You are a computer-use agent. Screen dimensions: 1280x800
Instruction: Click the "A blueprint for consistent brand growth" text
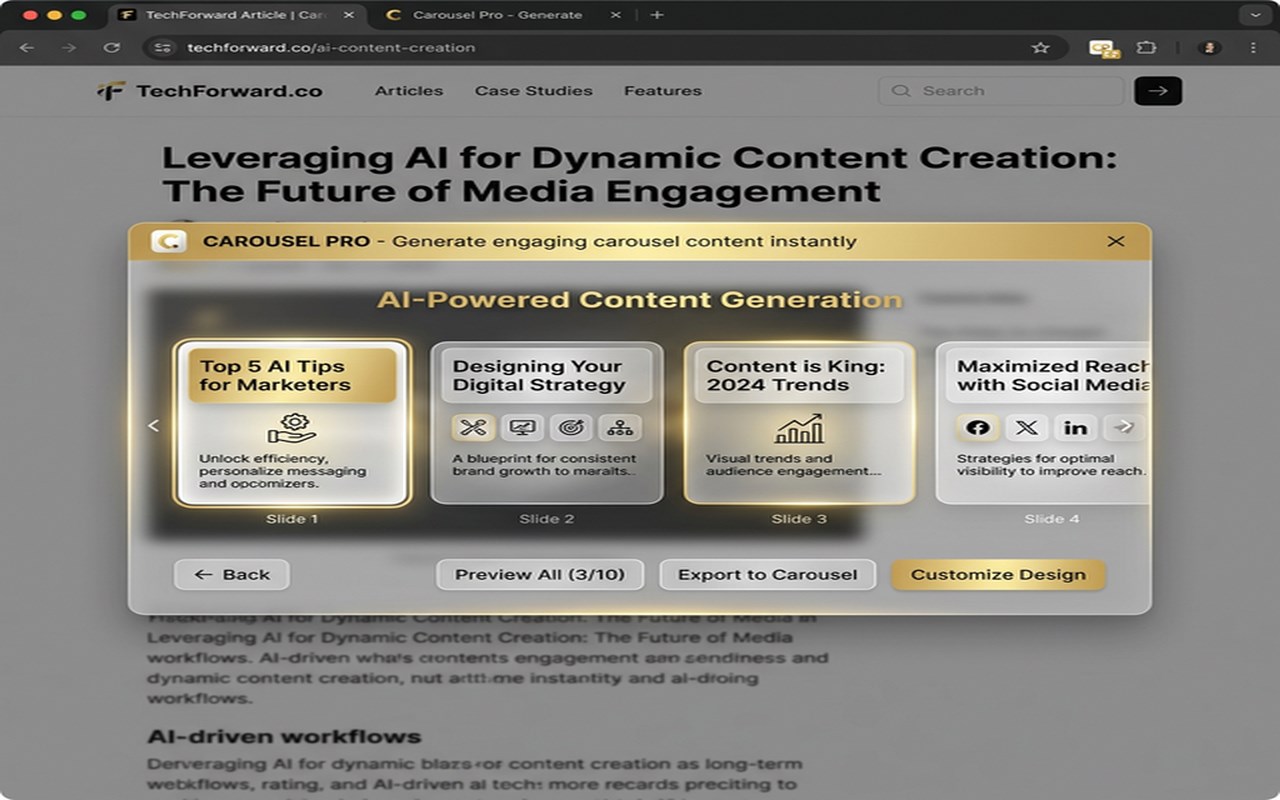tap(544, 465)
